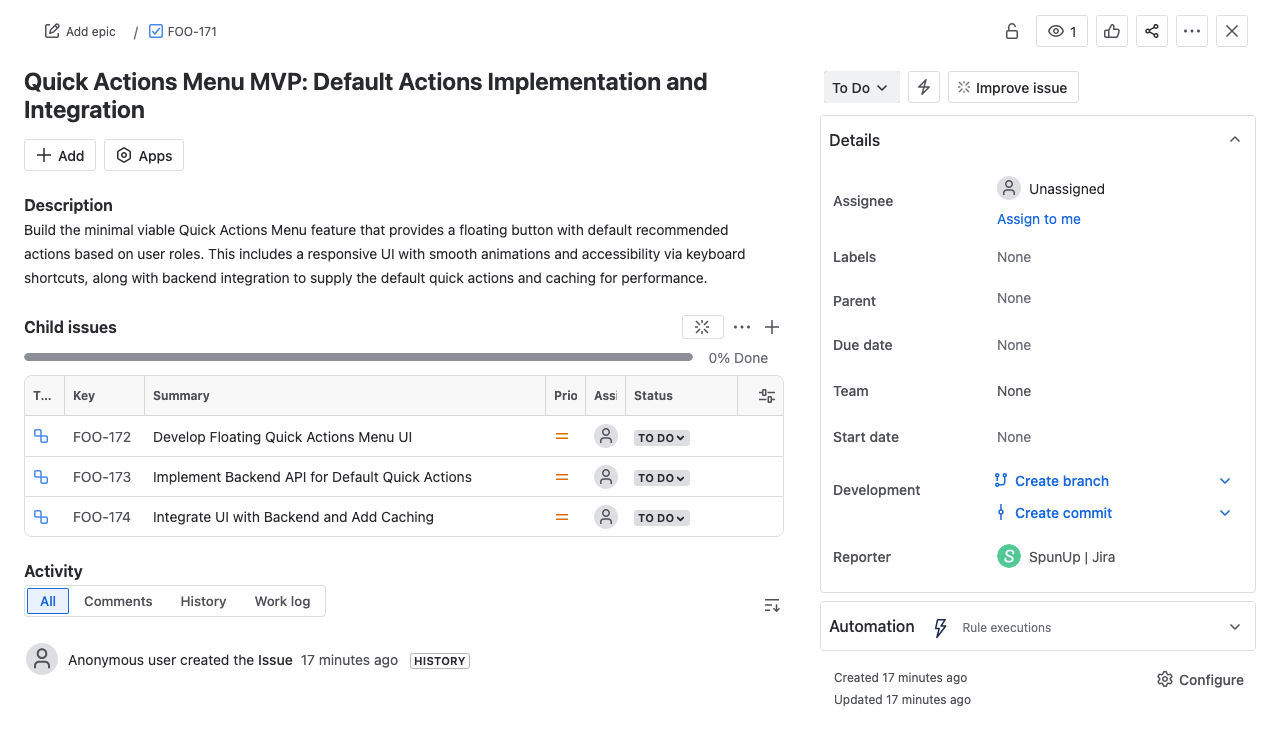The width and height of the screenshot is (1278, 741).
Task: Click the Assign to me link
Action: click(x=1039, y=219)
